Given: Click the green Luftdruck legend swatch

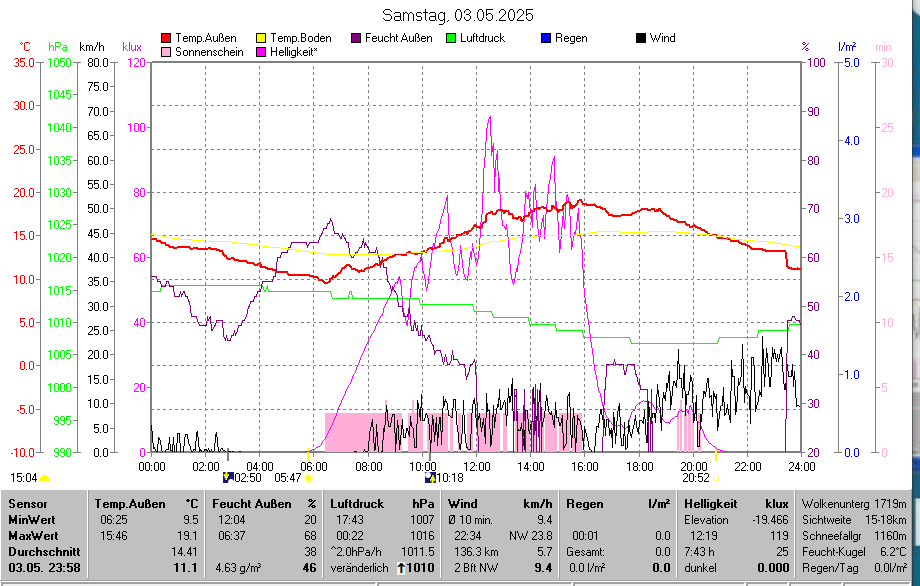Looking at the screenshot, I should [x=451, y=38].
